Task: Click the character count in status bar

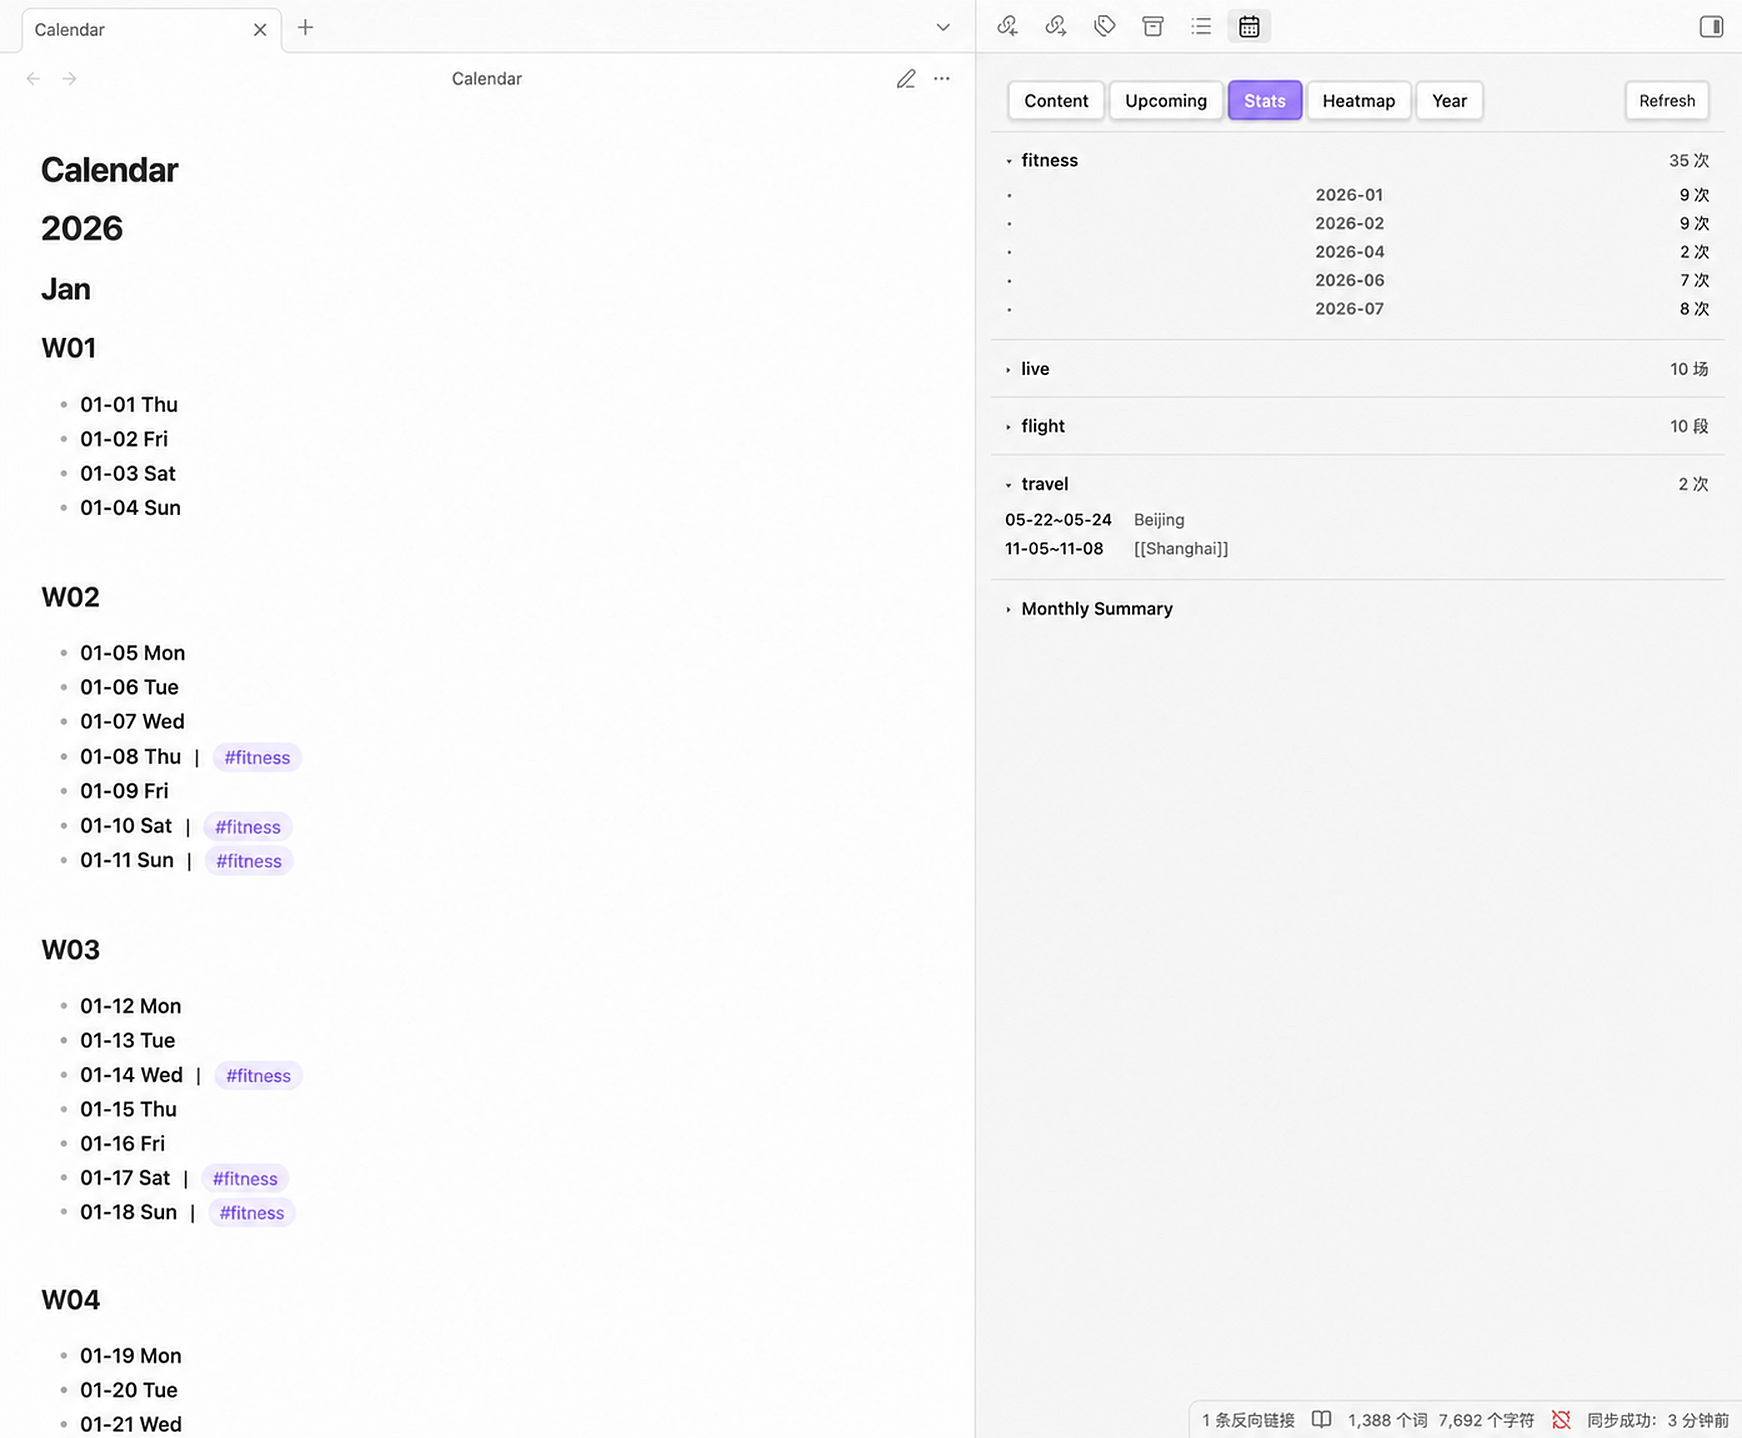Action: tap(1486, 1420)
